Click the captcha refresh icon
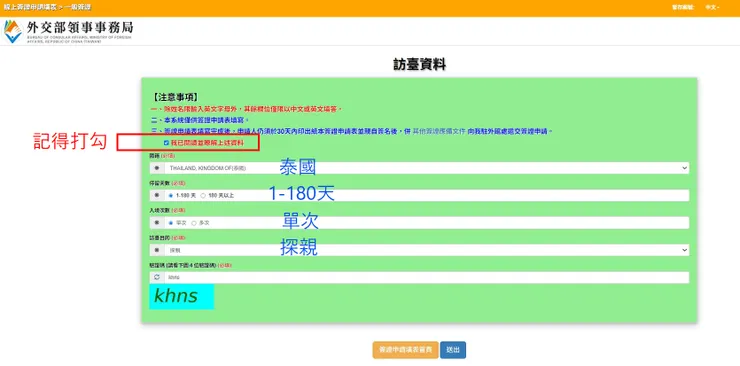Image resolution: width=740 pixels, height=366 pixels. (x=157, y=277)
